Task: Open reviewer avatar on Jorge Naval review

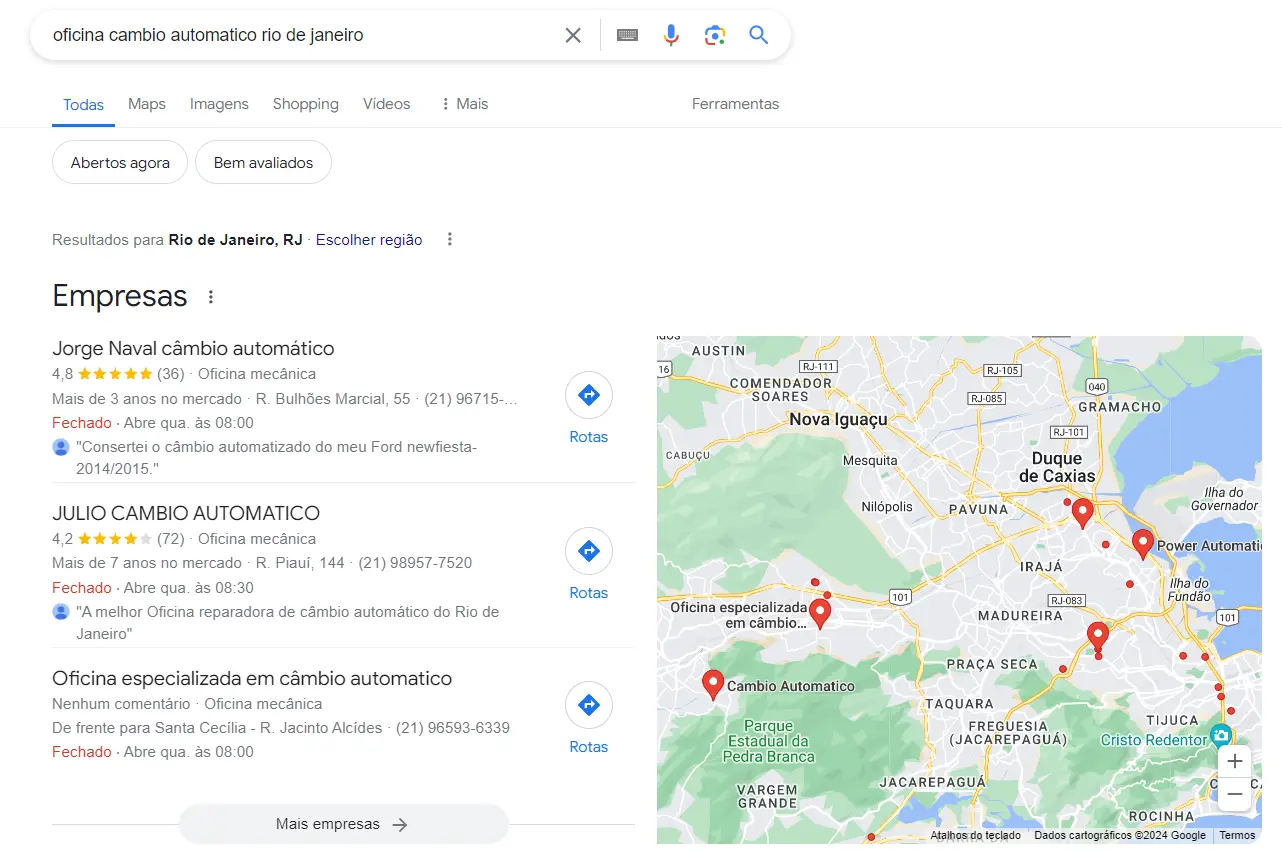Action: [61, 447]
